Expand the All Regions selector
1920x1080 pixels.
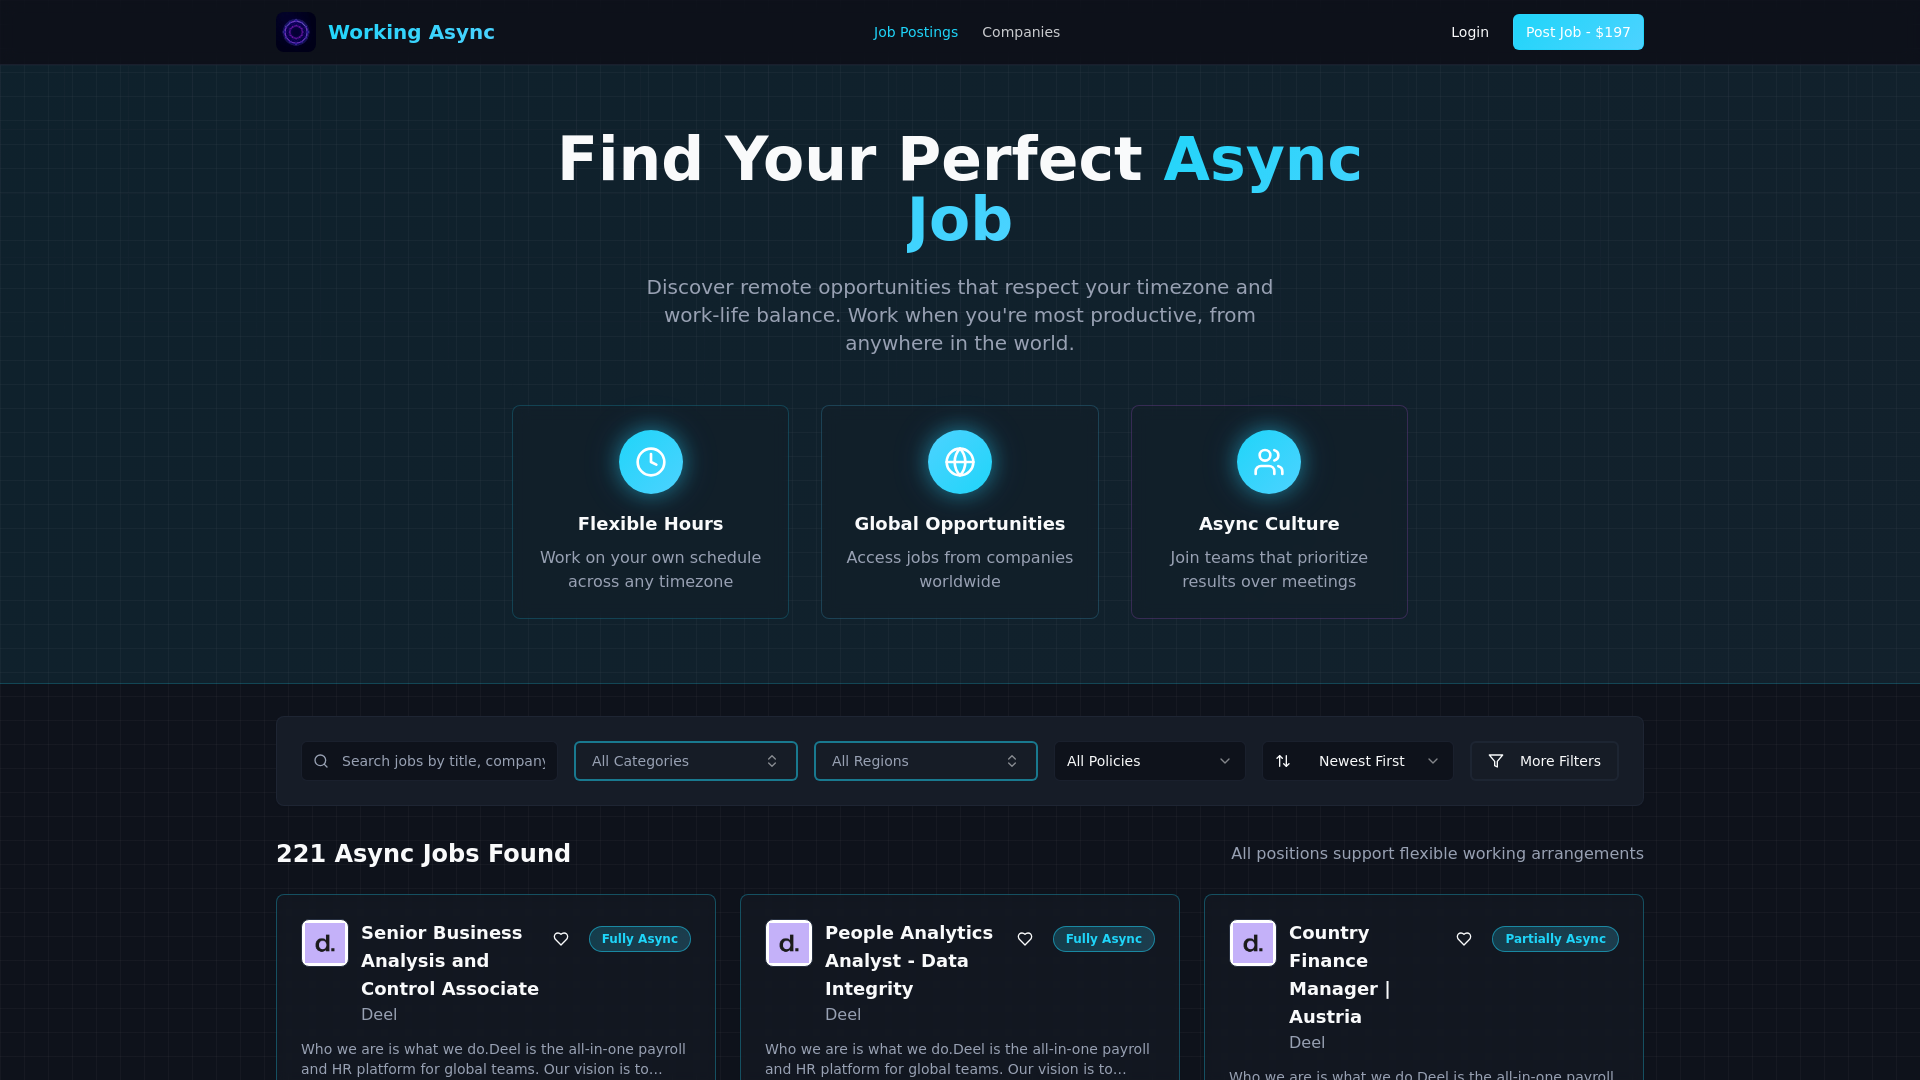pyautogui.click(x=925, y=761)
